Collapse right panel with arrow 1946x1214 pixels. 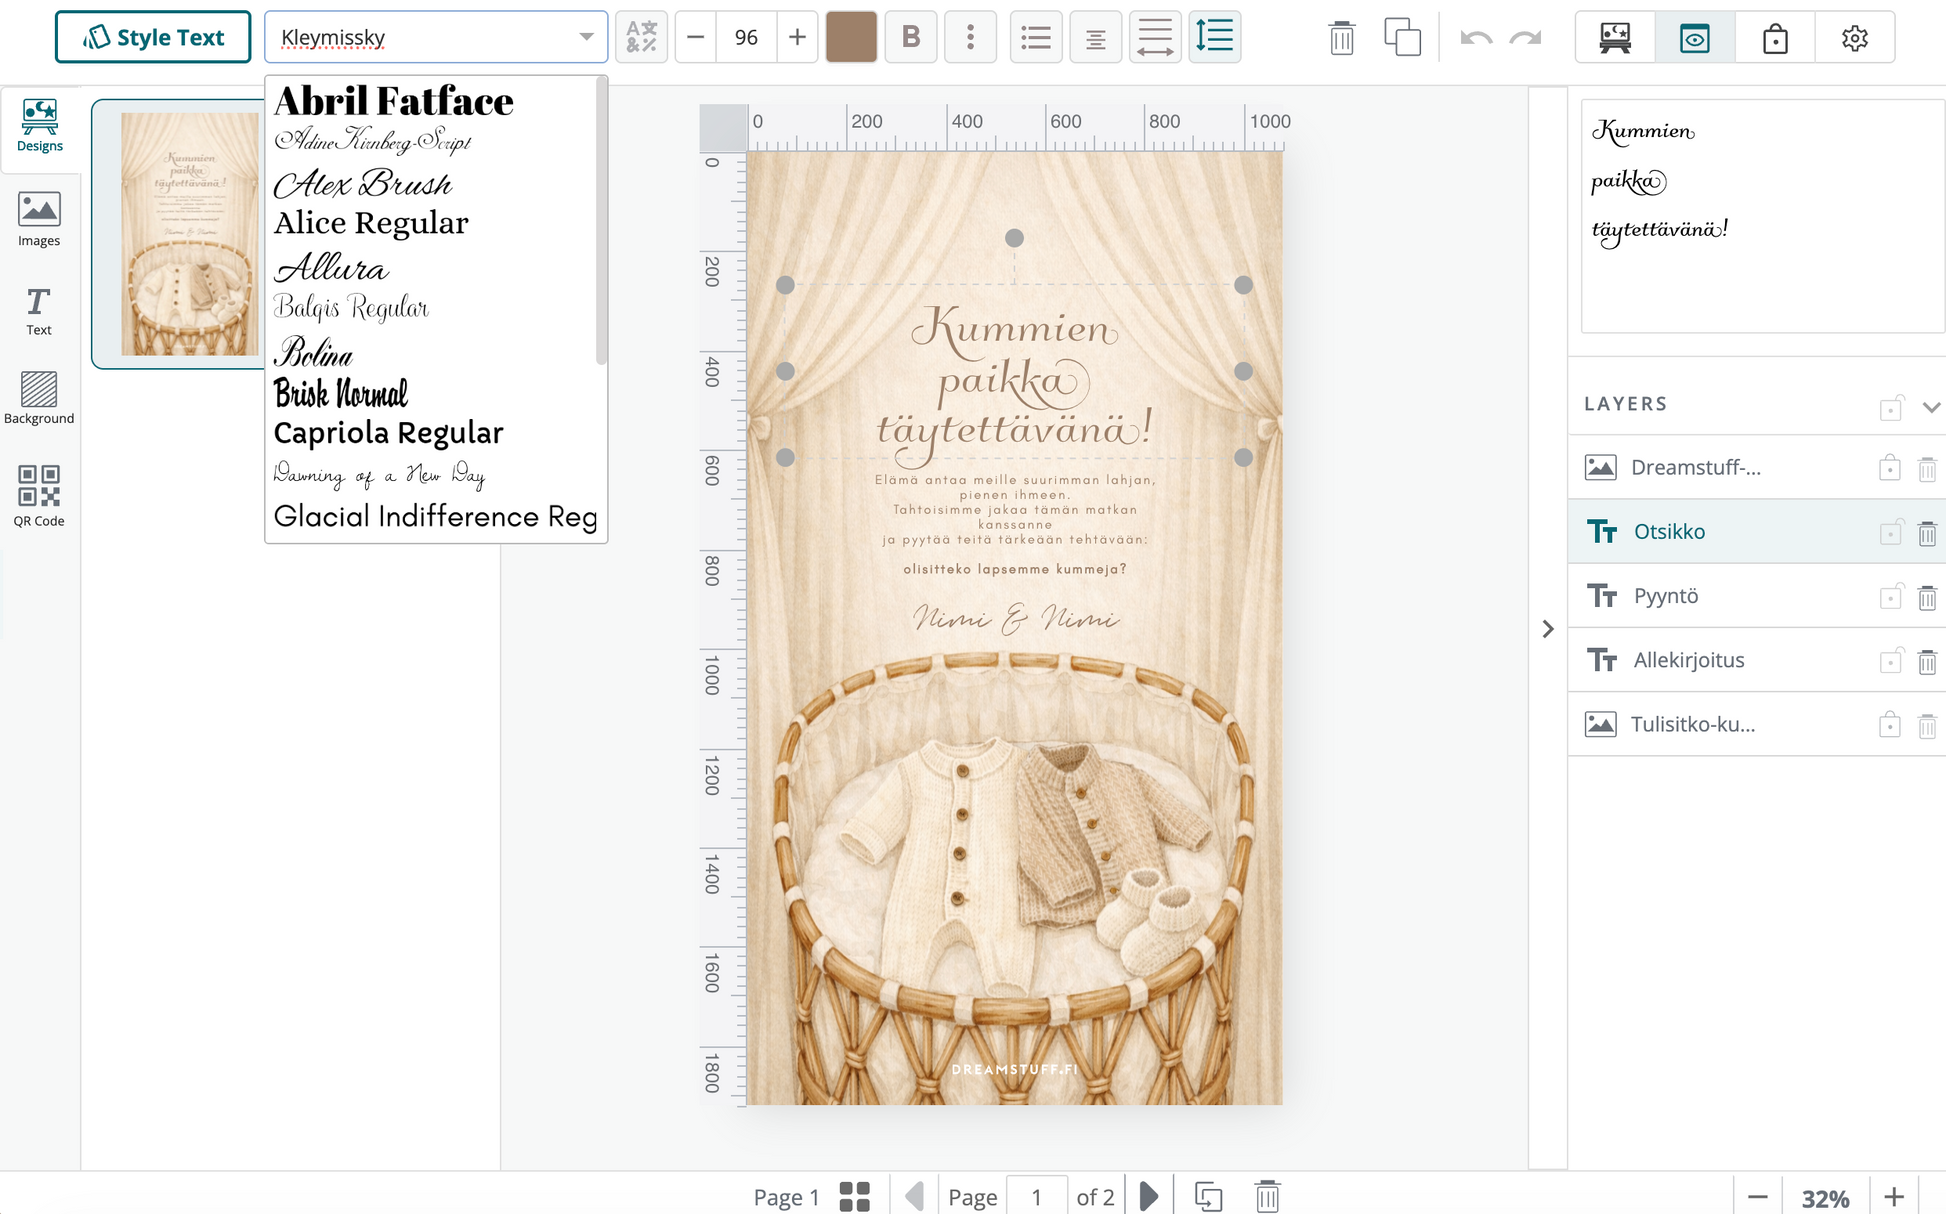click(1548, 629)
